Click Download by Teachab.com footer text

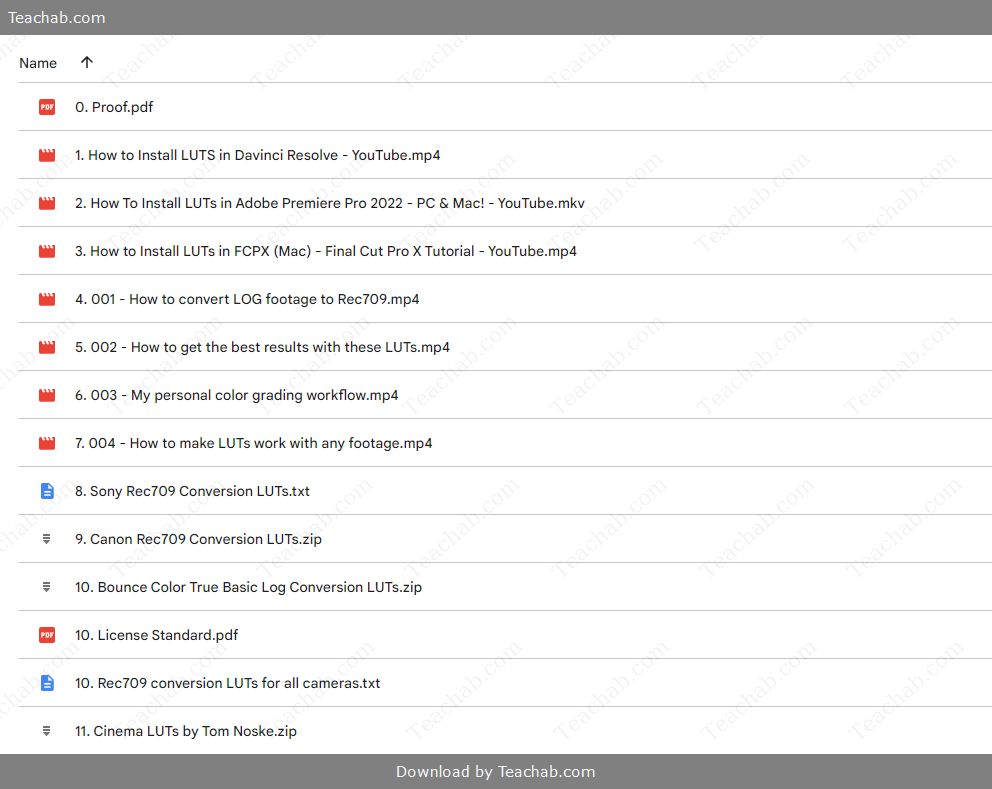click(x=495, y=771)
